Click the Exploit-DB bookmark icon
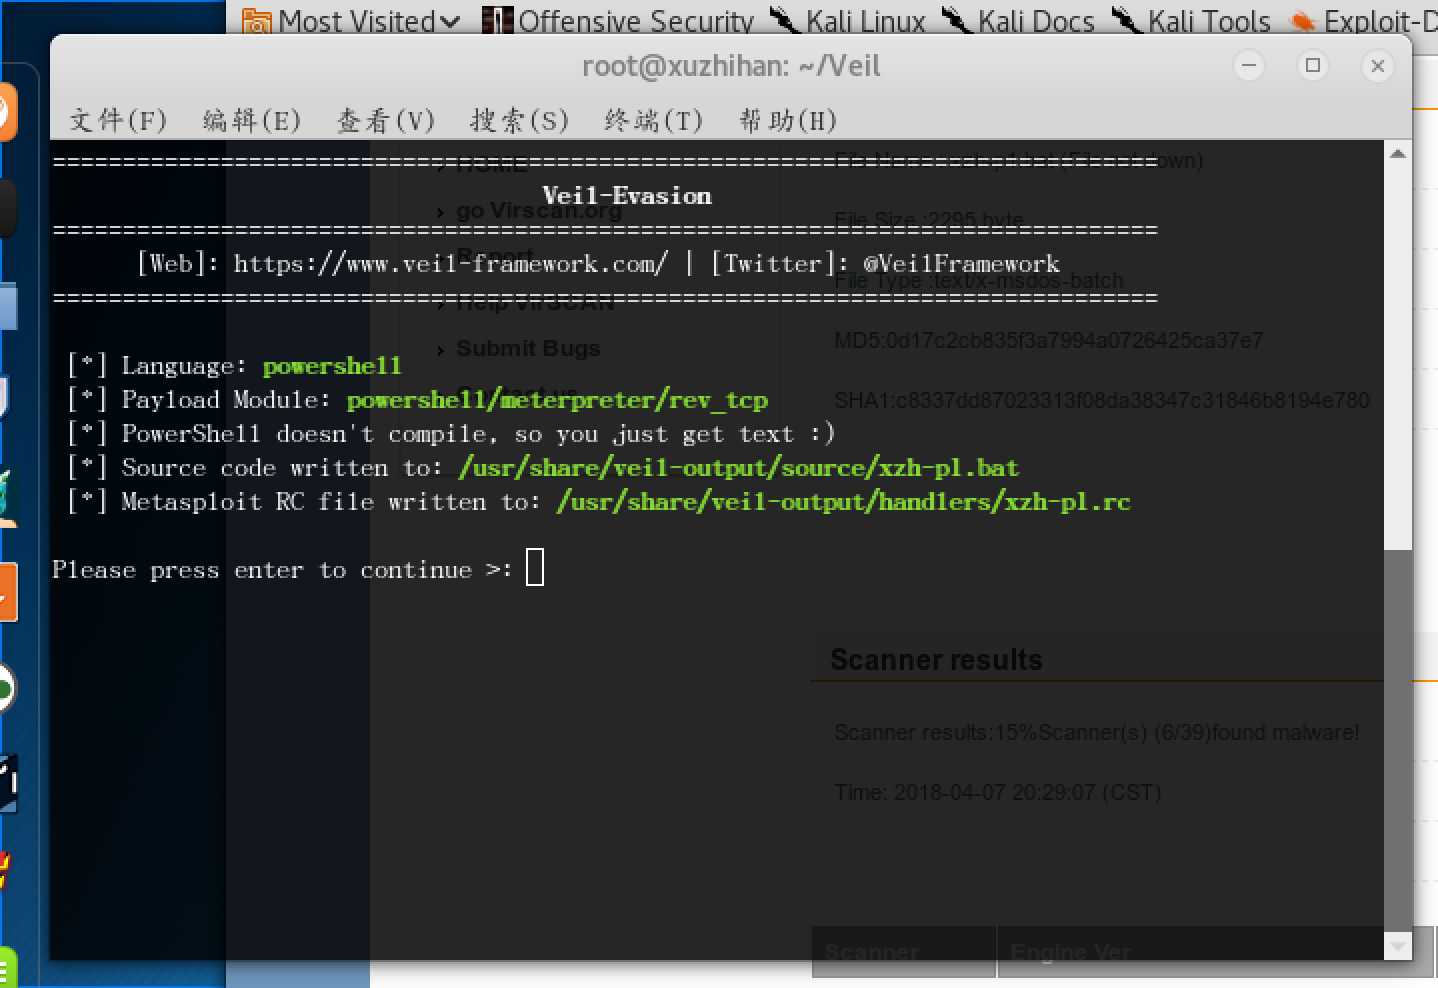Image resolution: width=1438 pixels, height=988 pixels. (x=1303, y=21)
